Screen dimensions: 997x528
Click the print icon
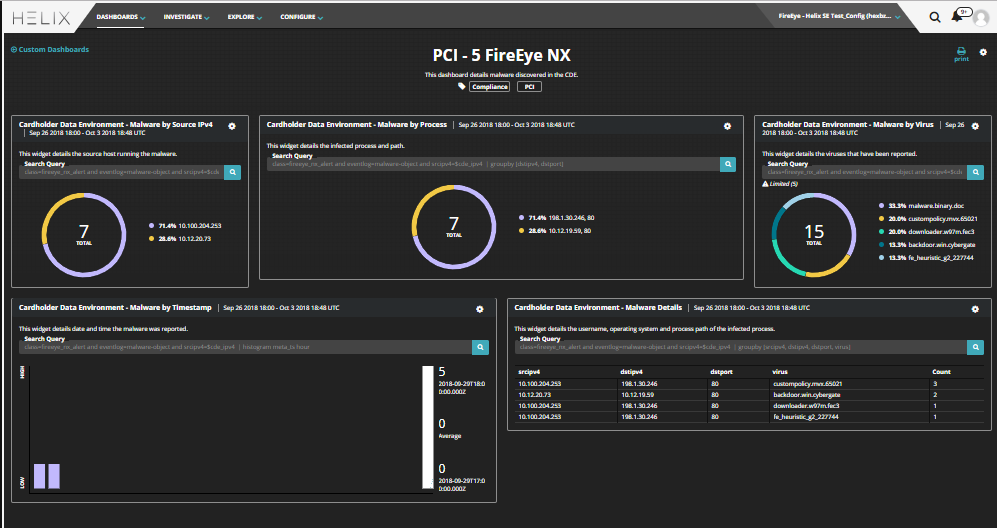pyautogui.click(x=961, y=54)
